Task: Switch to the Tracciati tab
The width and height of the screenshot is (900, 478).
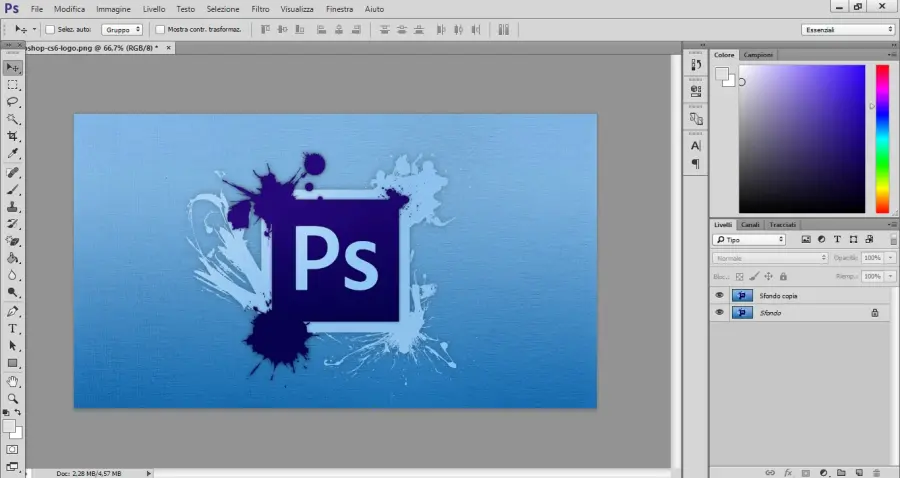Action: click(783, 225)
